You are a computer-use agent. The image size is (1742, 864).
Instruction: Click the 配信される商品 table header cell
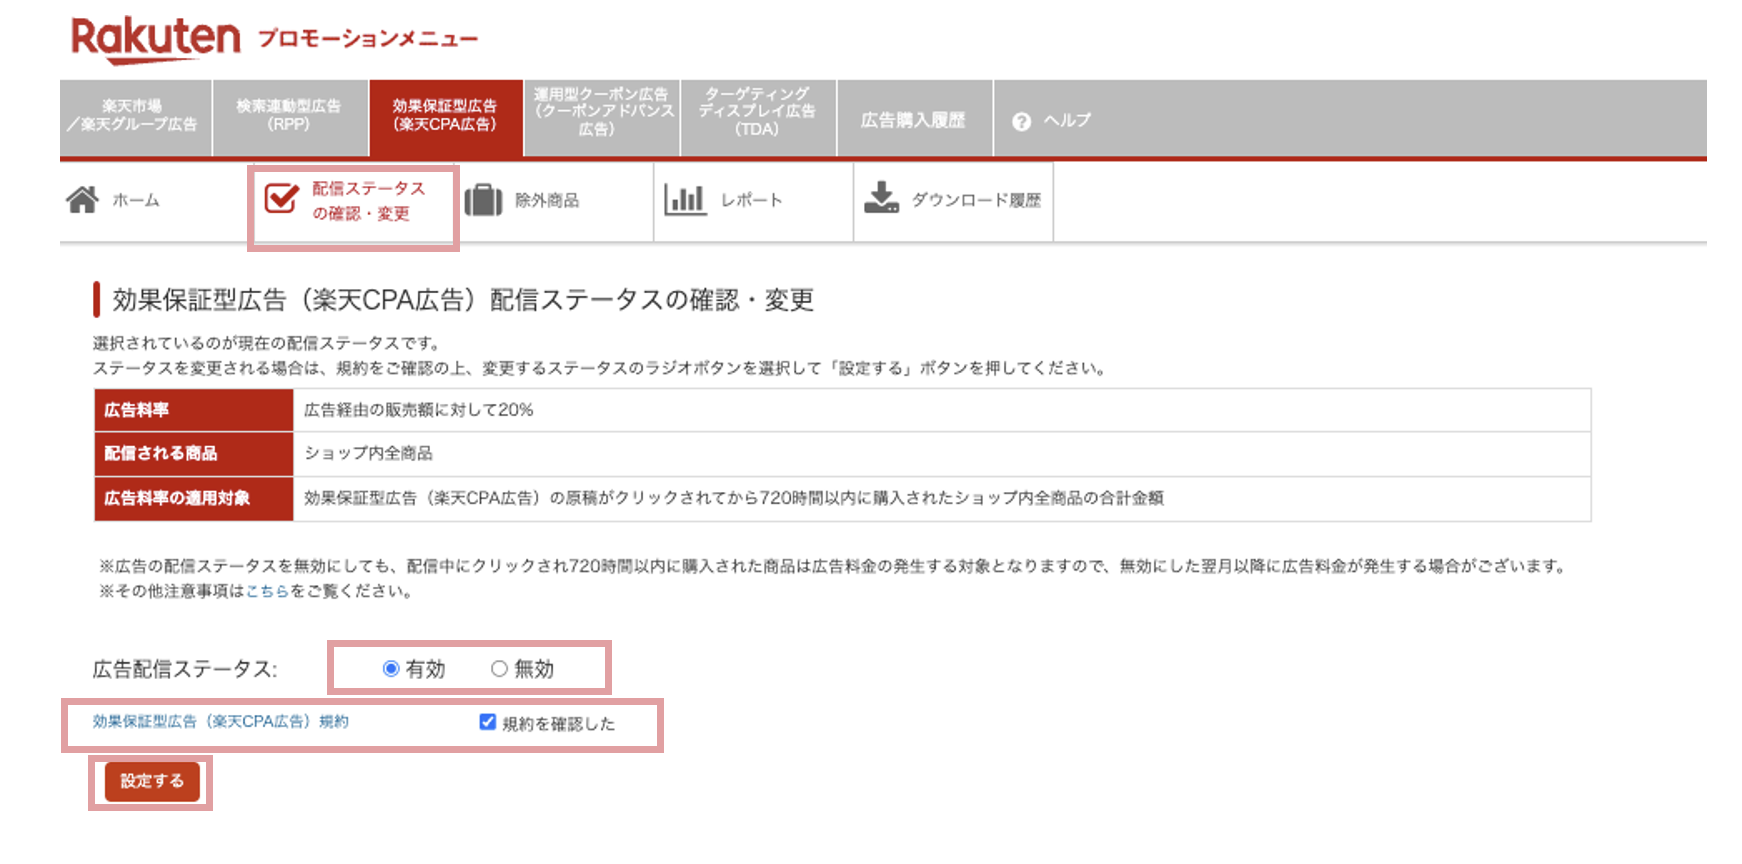194,453
